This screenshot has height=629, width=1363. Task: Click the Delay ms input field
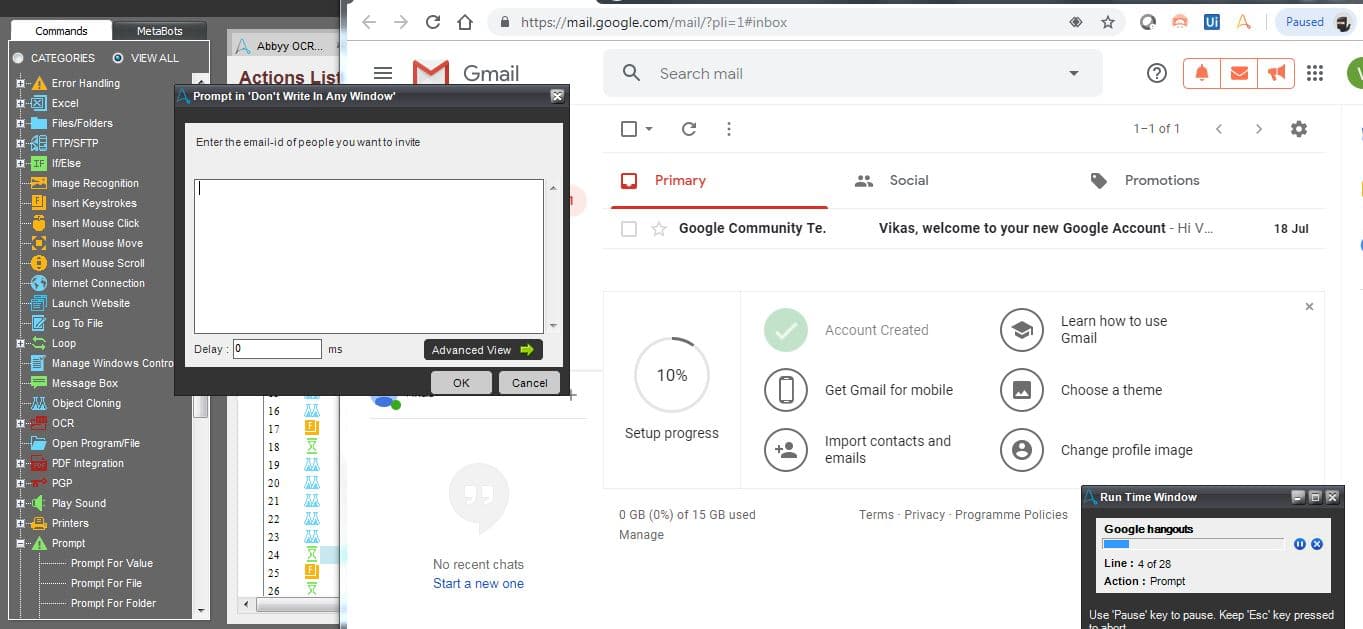click(277, 349)
